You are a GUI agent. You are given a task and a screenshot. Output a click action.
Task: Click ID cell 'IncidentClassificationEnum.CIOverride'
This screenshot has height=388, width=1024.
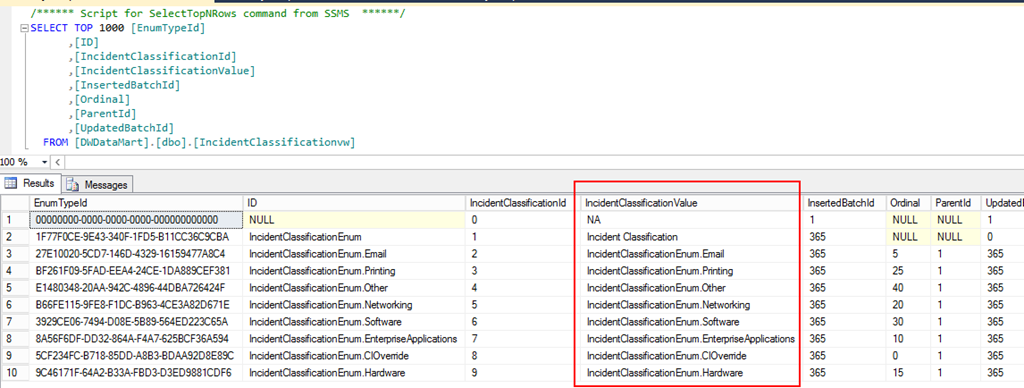pos(355,356)
